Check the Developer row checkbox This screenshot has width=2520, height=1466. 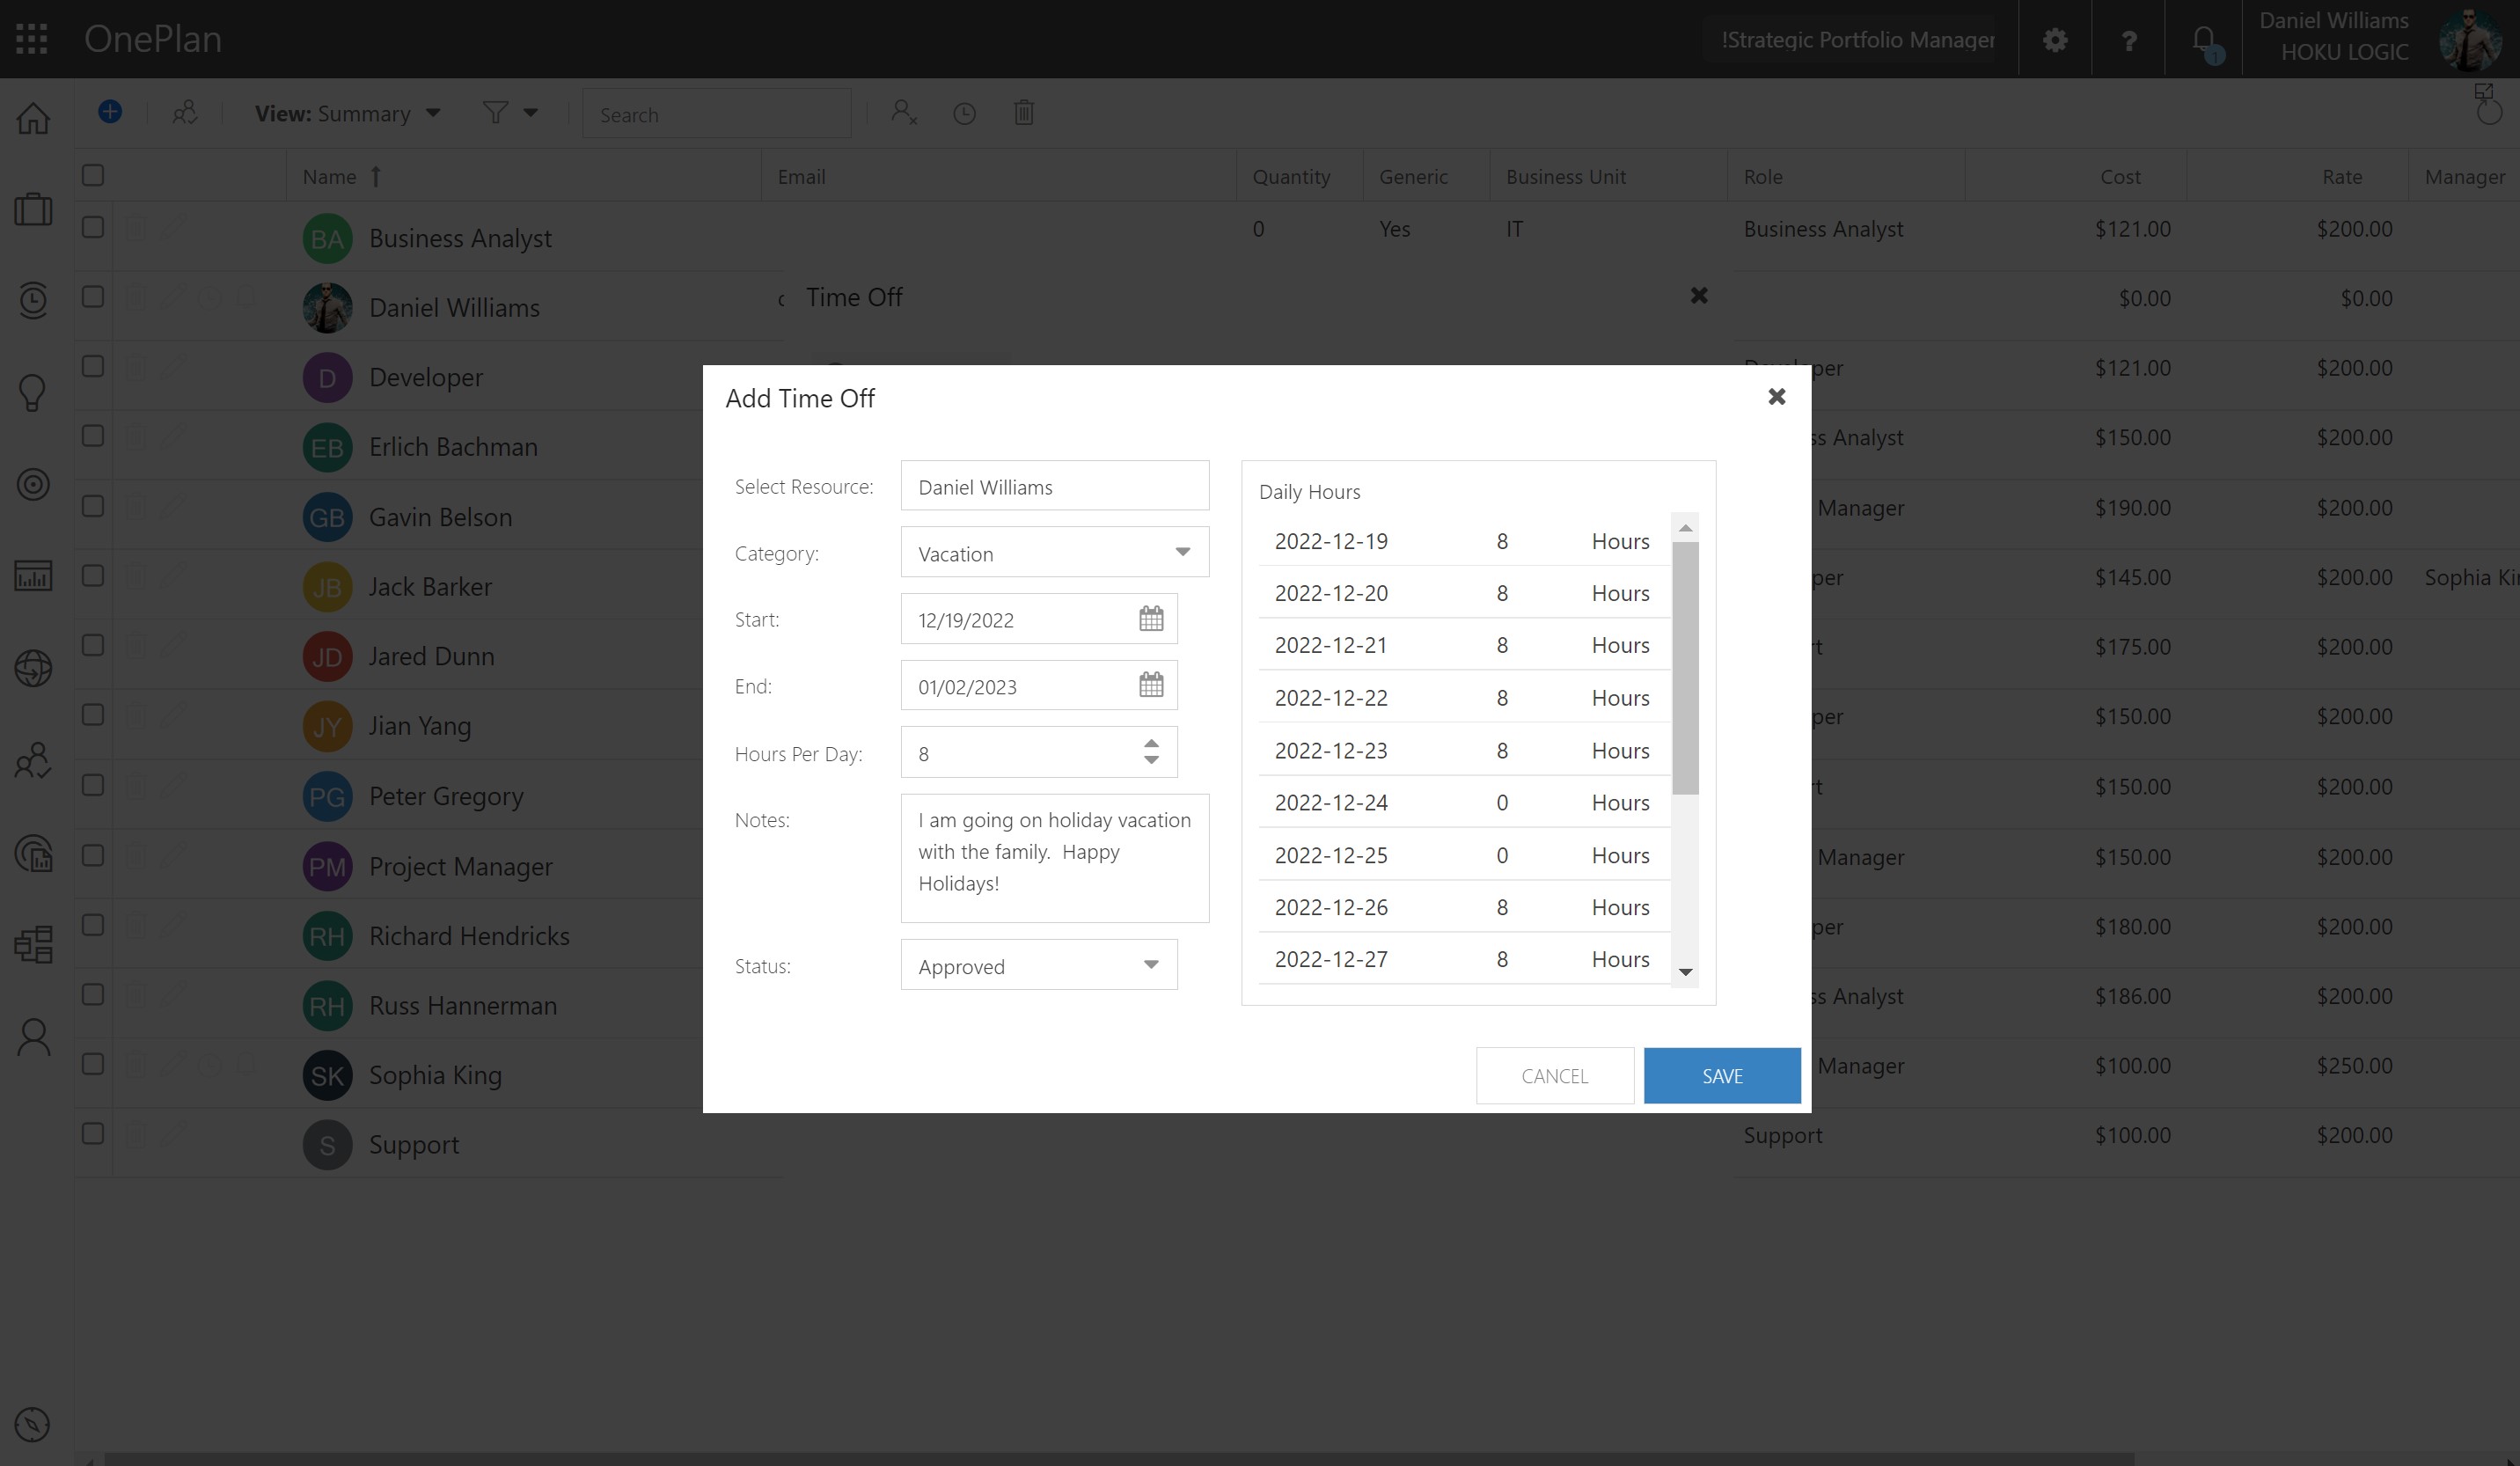pos(93,366)
